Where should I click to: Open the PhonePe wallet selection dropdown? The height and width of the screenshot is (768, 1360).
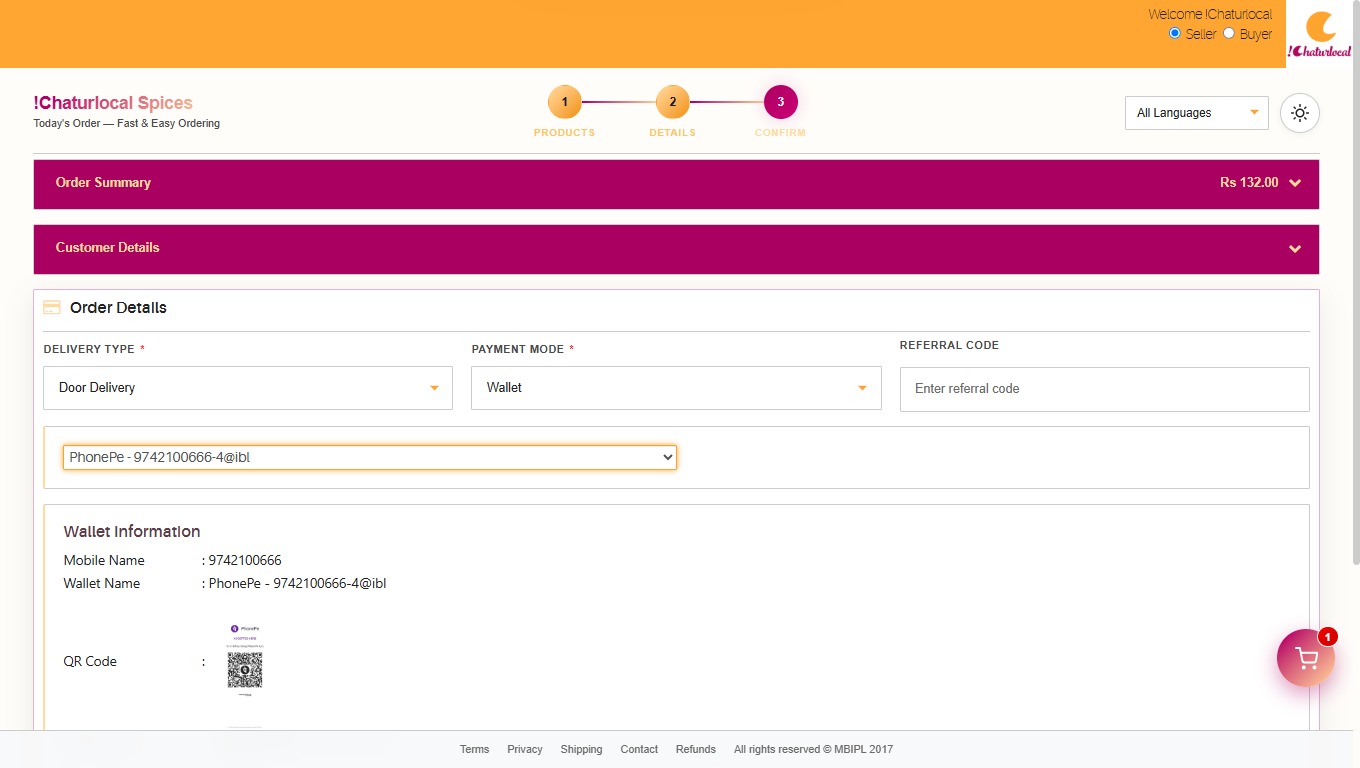point(370,457)
